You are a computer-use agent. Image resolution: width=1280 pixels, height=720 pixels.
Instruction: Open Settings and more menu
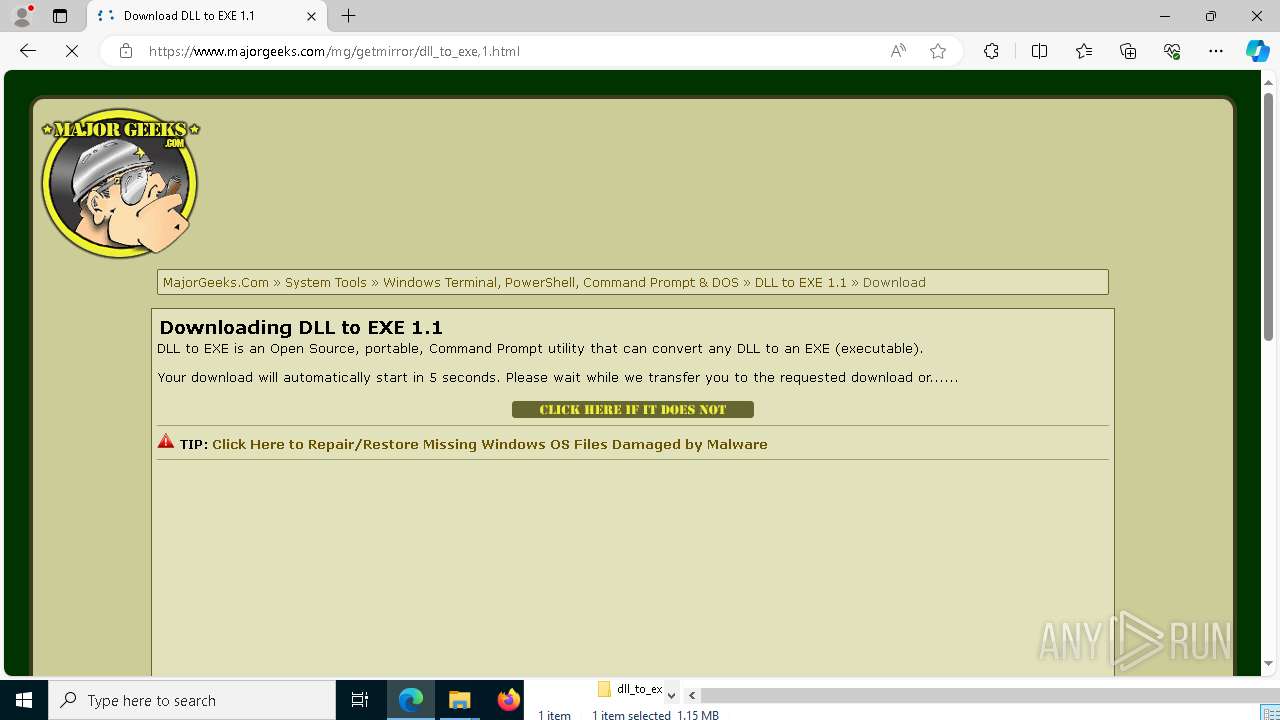tap(1216, 51)
